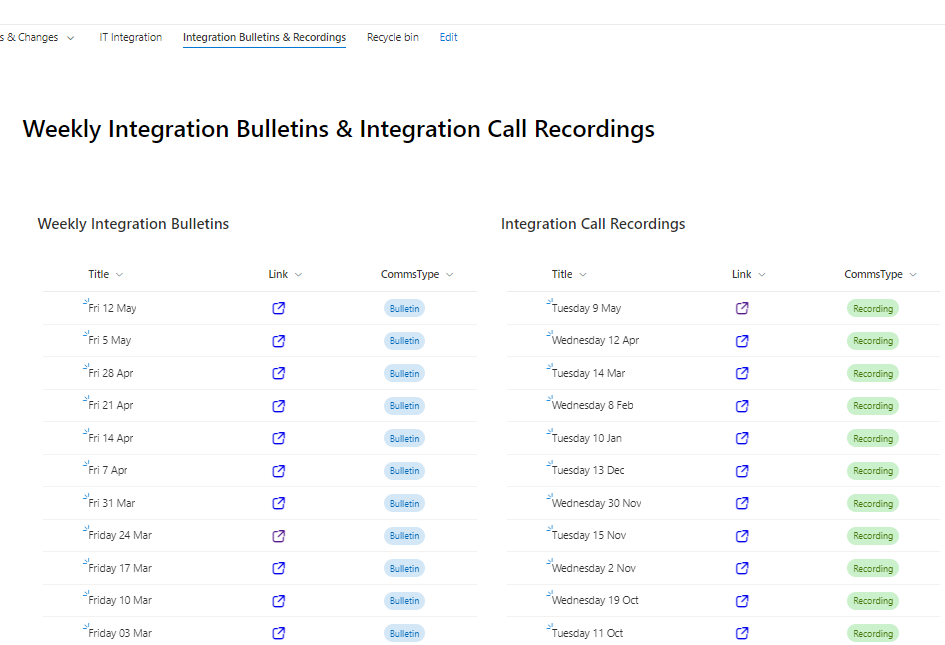Open the Fri 5 May bulletin title
945x645 pixels.
pyautogui.click(x=110, y=341)
